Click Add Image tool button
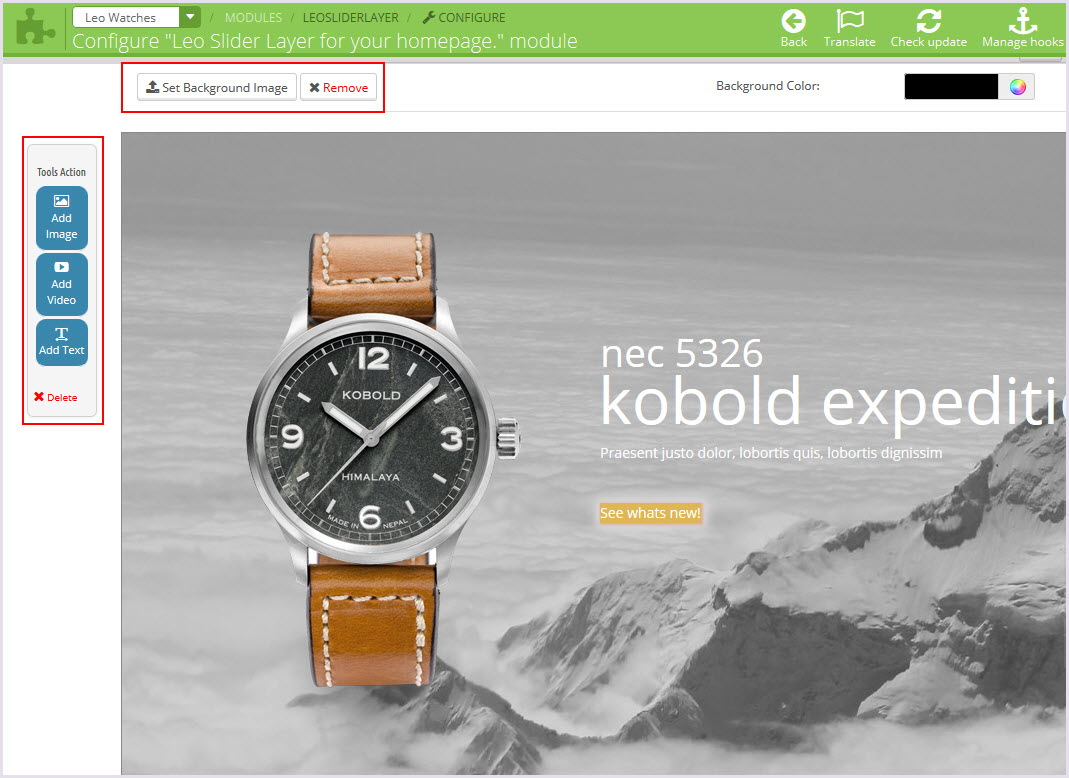This screenshot has height=778, width=1069. coord(61,218)
